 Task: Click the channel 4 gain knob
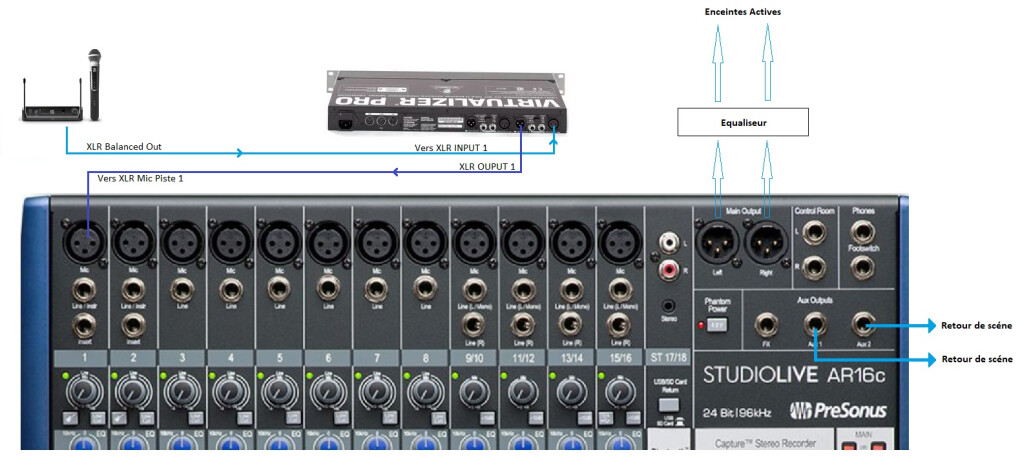(x=230, y=392)
